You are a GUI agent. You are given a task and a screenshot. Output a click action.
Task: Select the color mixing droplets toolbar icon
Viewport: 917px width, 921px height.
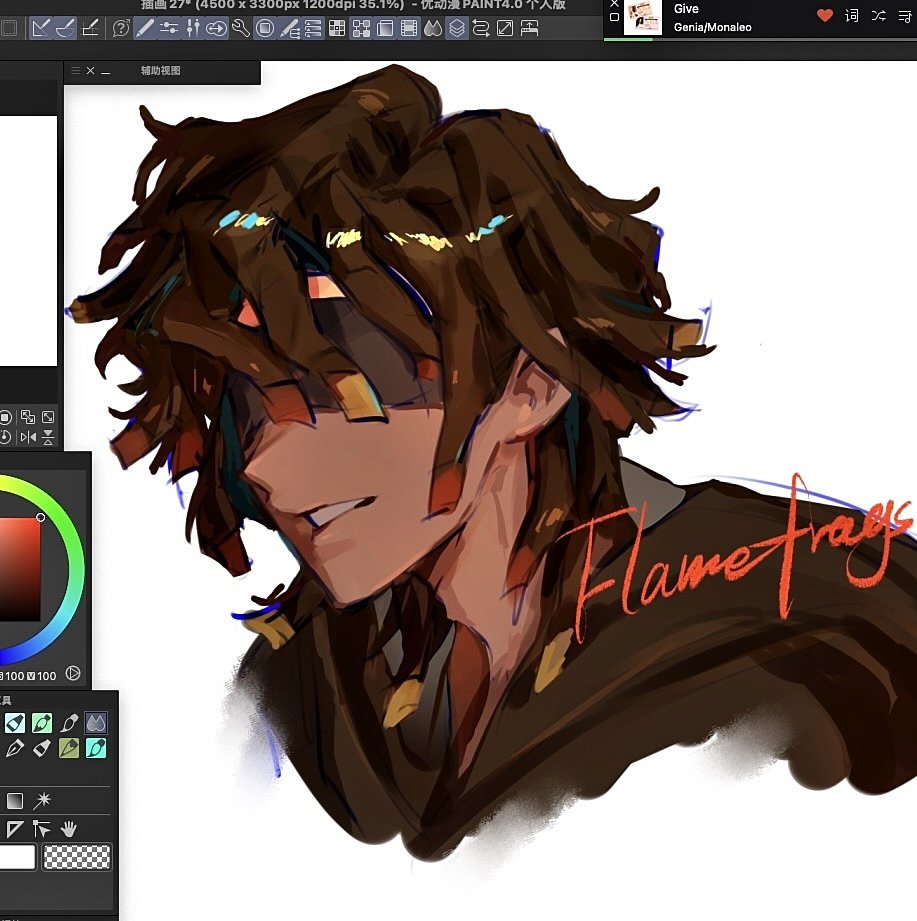pos(433,28)
